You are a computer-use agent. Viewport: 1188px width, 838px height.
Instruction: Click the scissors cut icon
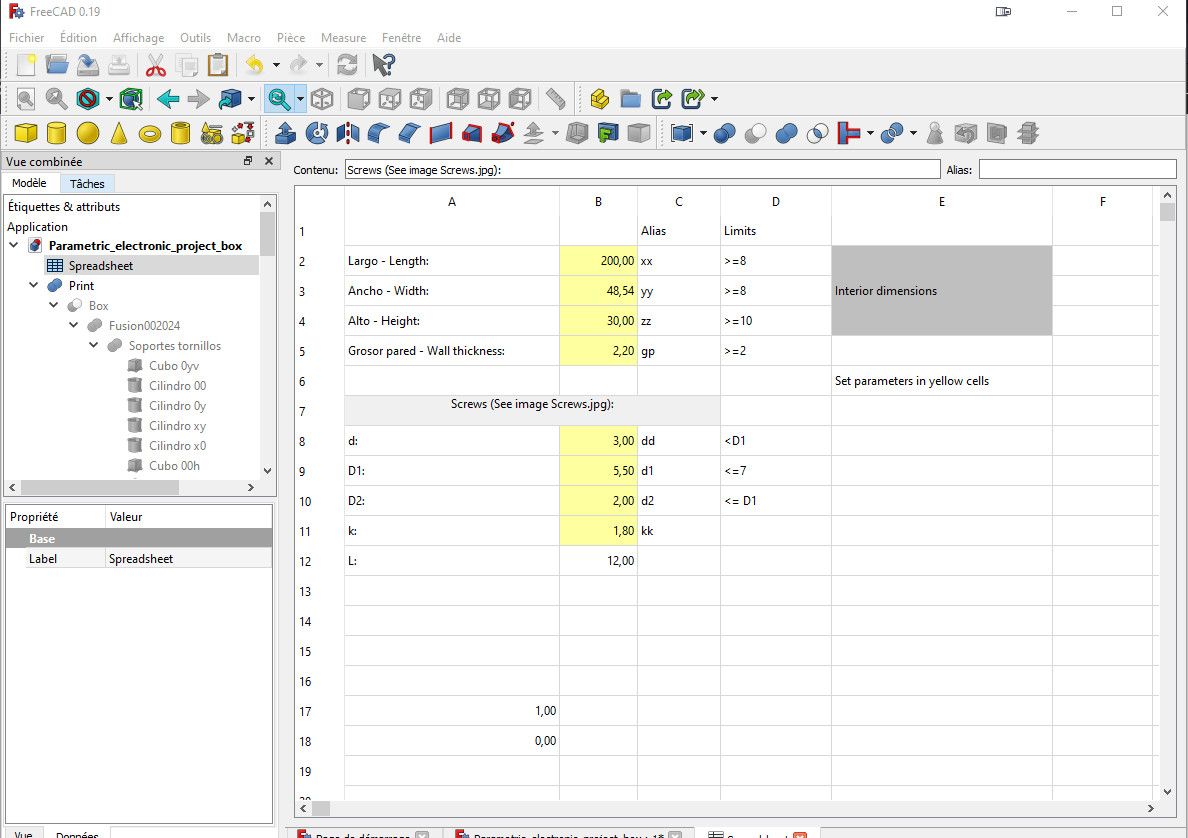coord(155,66)
